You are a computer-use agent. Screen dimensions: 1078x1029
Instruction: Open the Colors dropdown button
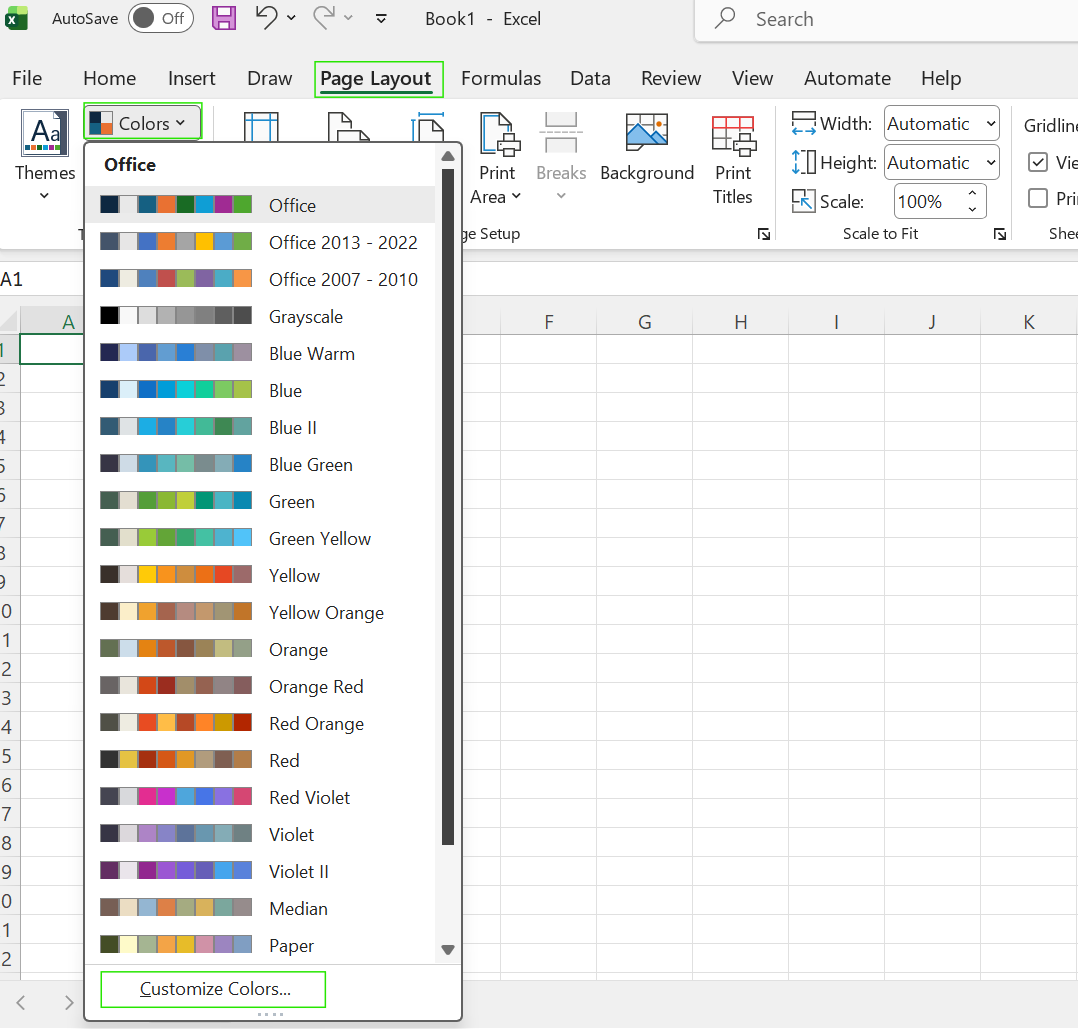(142, 123)
